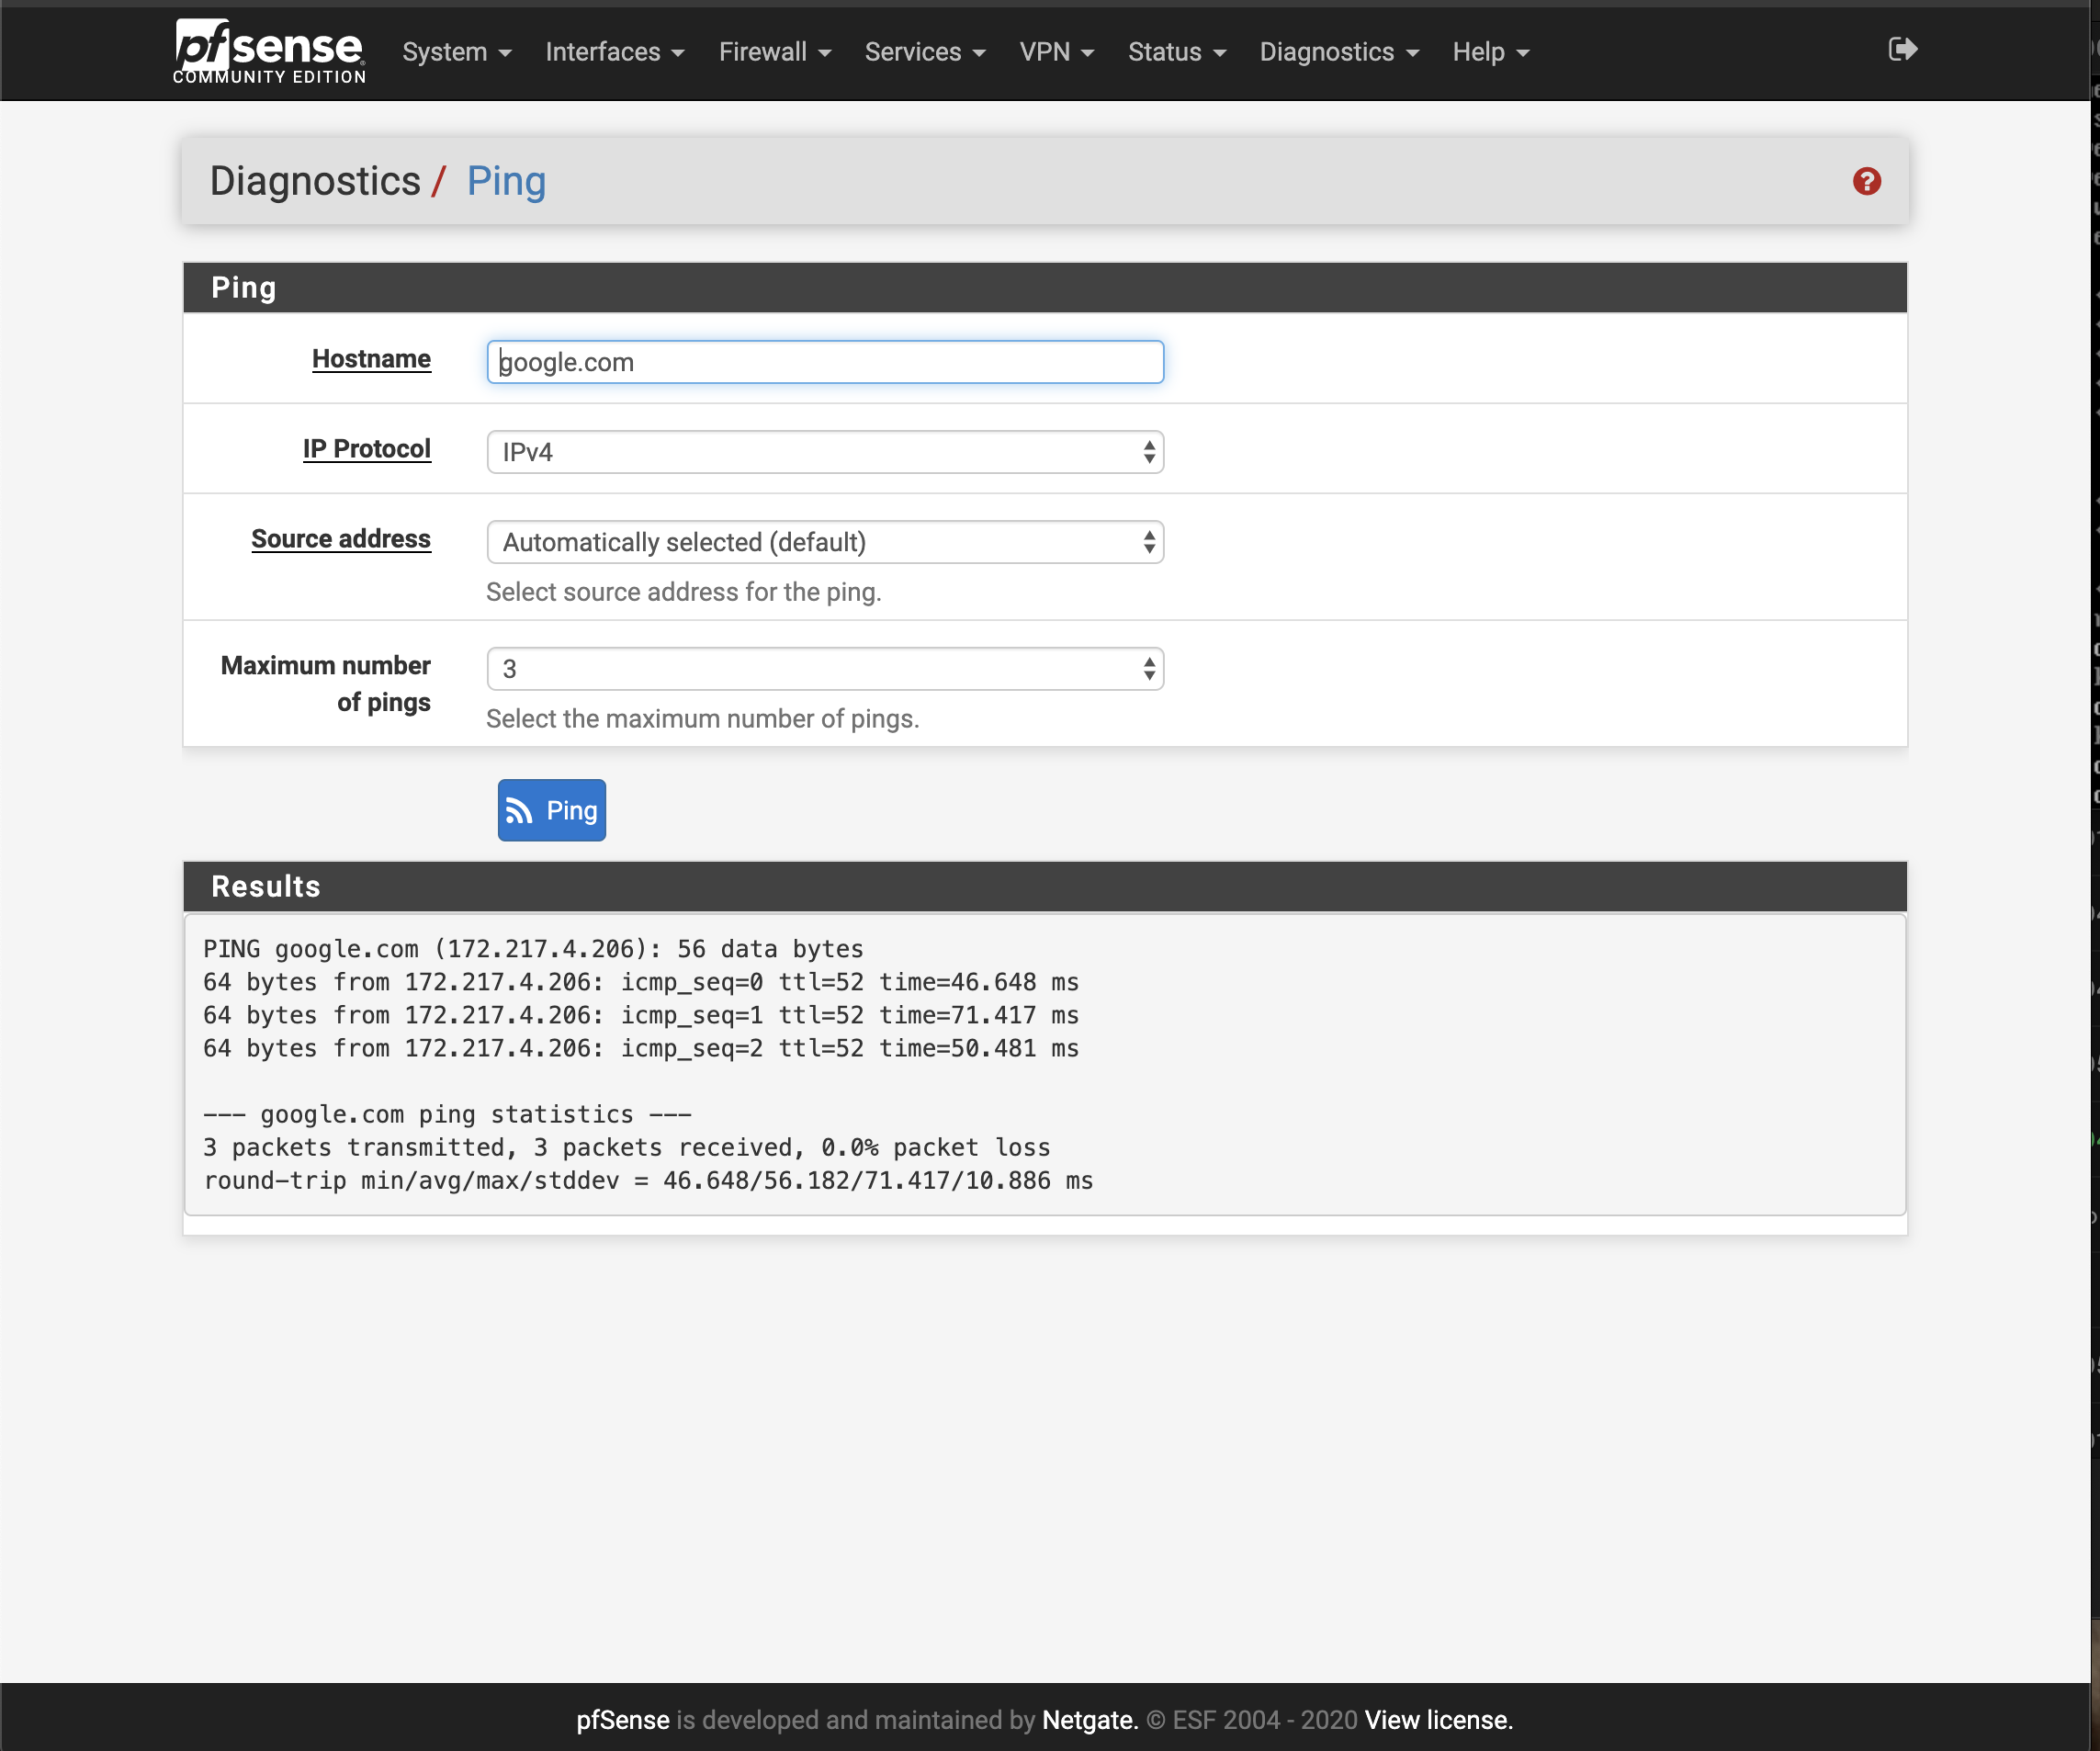Click the '3 packets transmitted' statistics line
The image size is (2100, 1751).
(x=627, y=1147)
